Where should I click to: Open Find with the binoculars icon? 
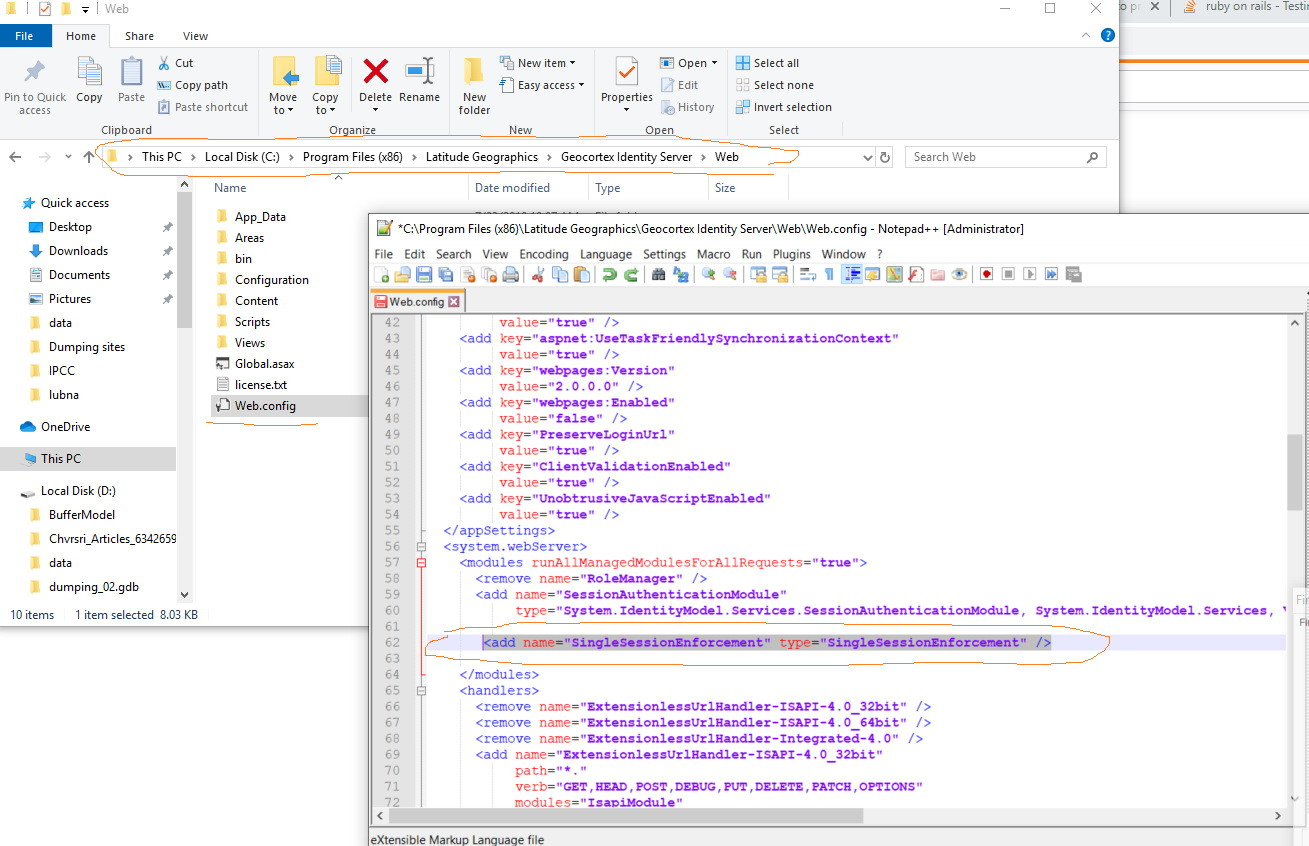[658, 275]
